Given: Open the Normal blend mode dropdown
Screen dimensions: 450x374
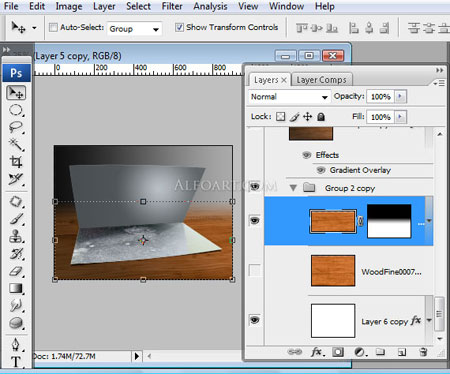Looking at the screenshot, I should coord(289,97).
